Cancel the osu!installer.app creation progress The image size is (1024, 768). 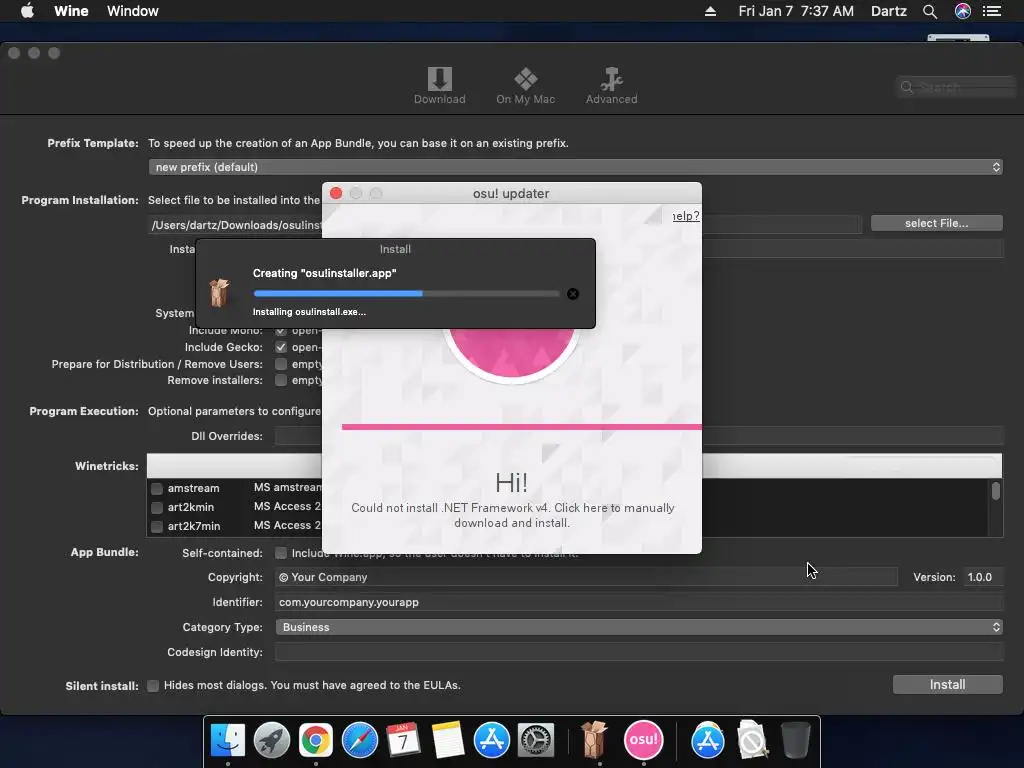[x=573, y=294]
